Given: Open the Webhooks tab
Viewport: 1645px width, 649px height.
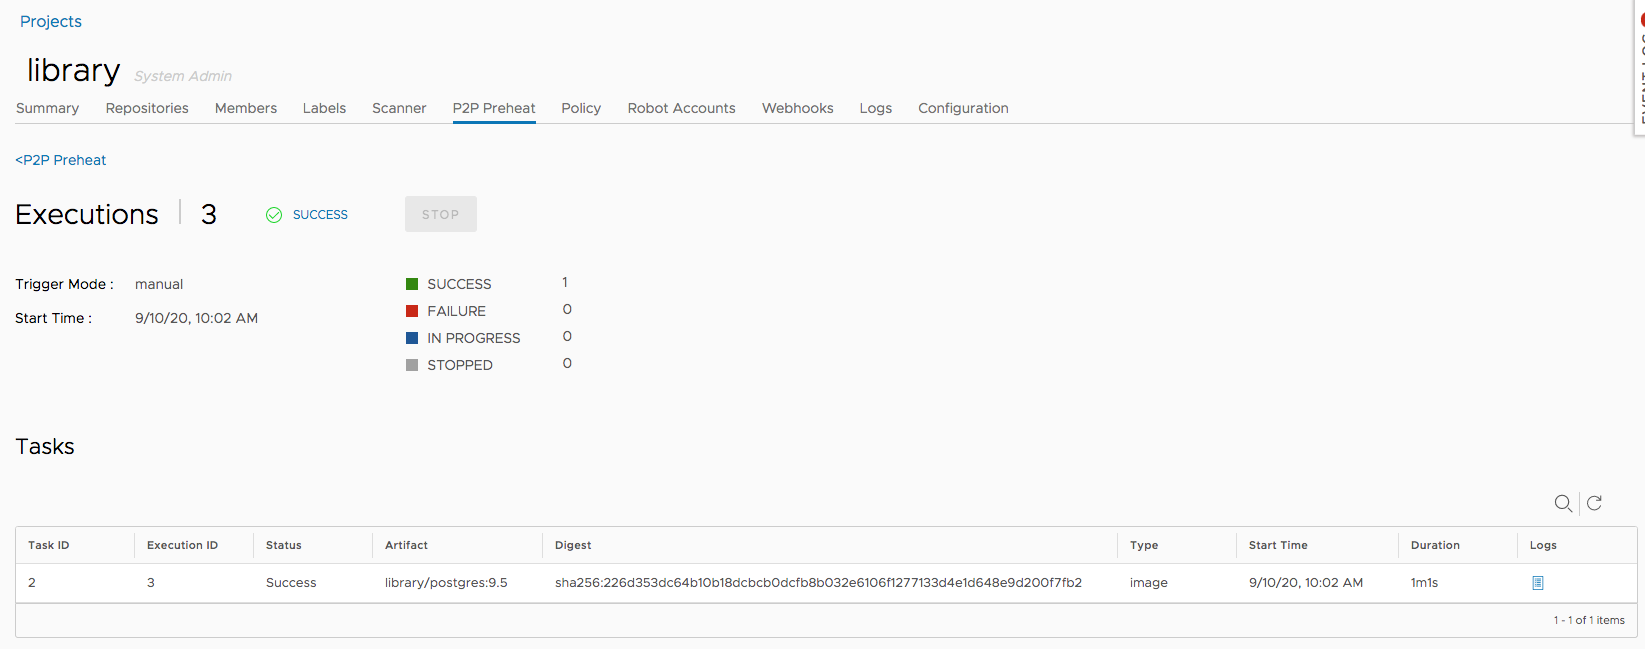Looking at the screenshot, I should coord(797,108).
